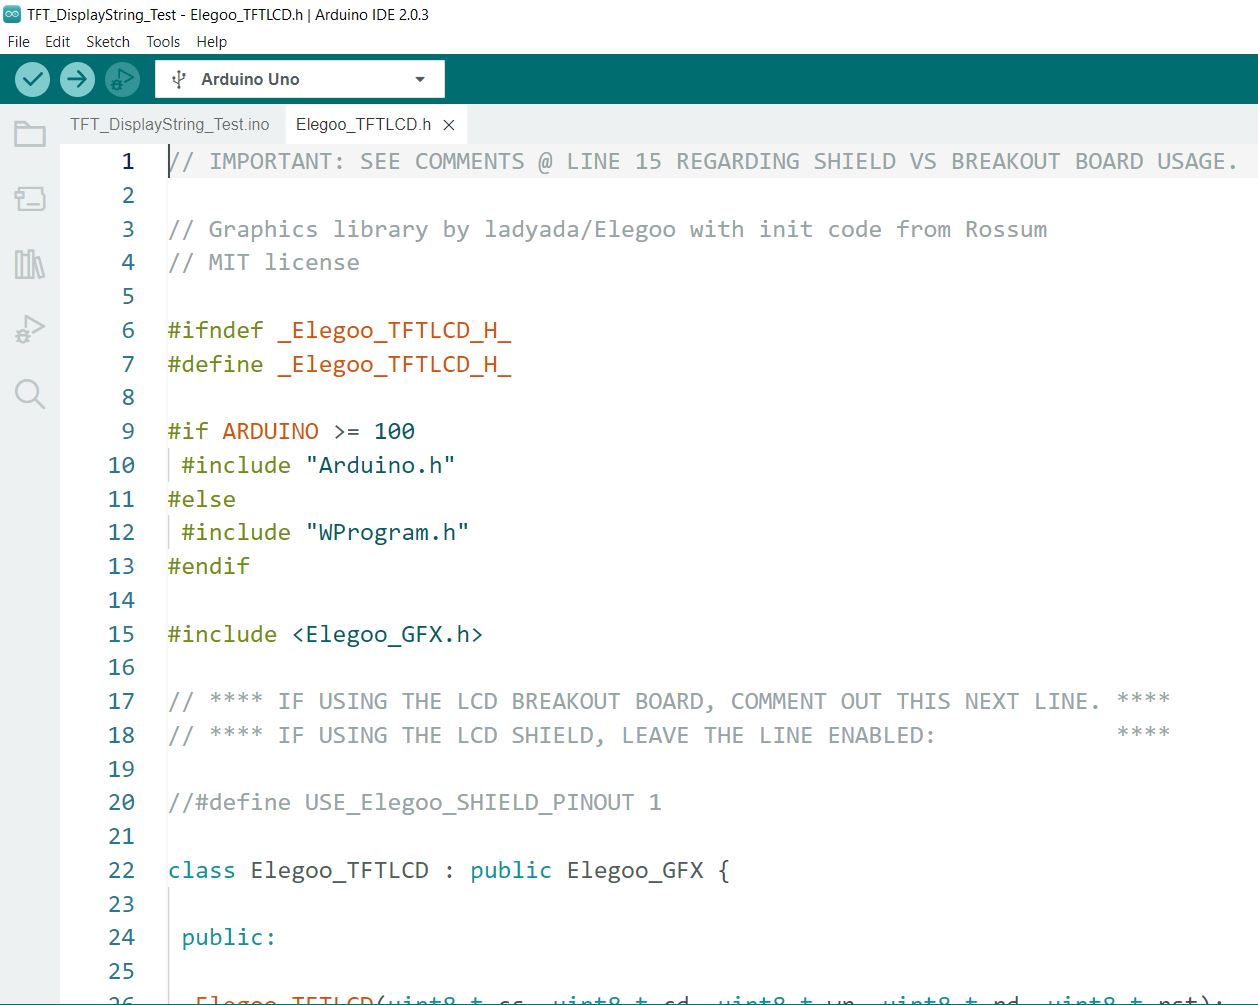Click the Arduino IDE icon in title bar
1258x1005 pixels.
[12, 15]
